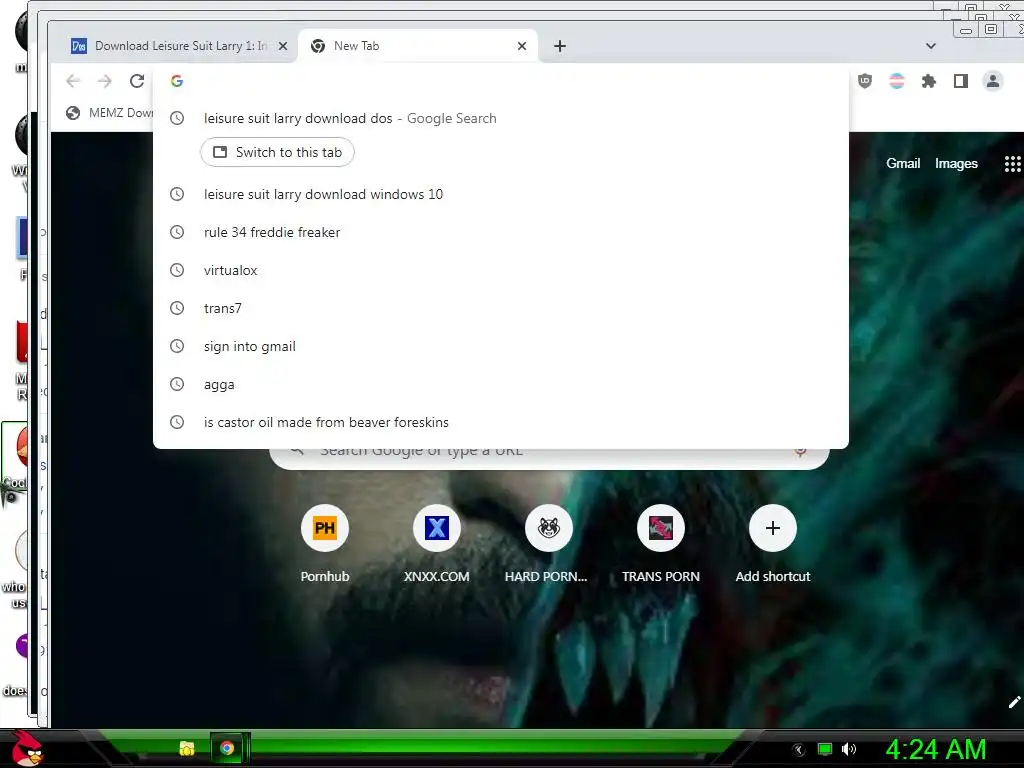Click the striped flag extension icon
This screenshot has width=1024, height=768.
pyautogui.click(x=897, y=81)
